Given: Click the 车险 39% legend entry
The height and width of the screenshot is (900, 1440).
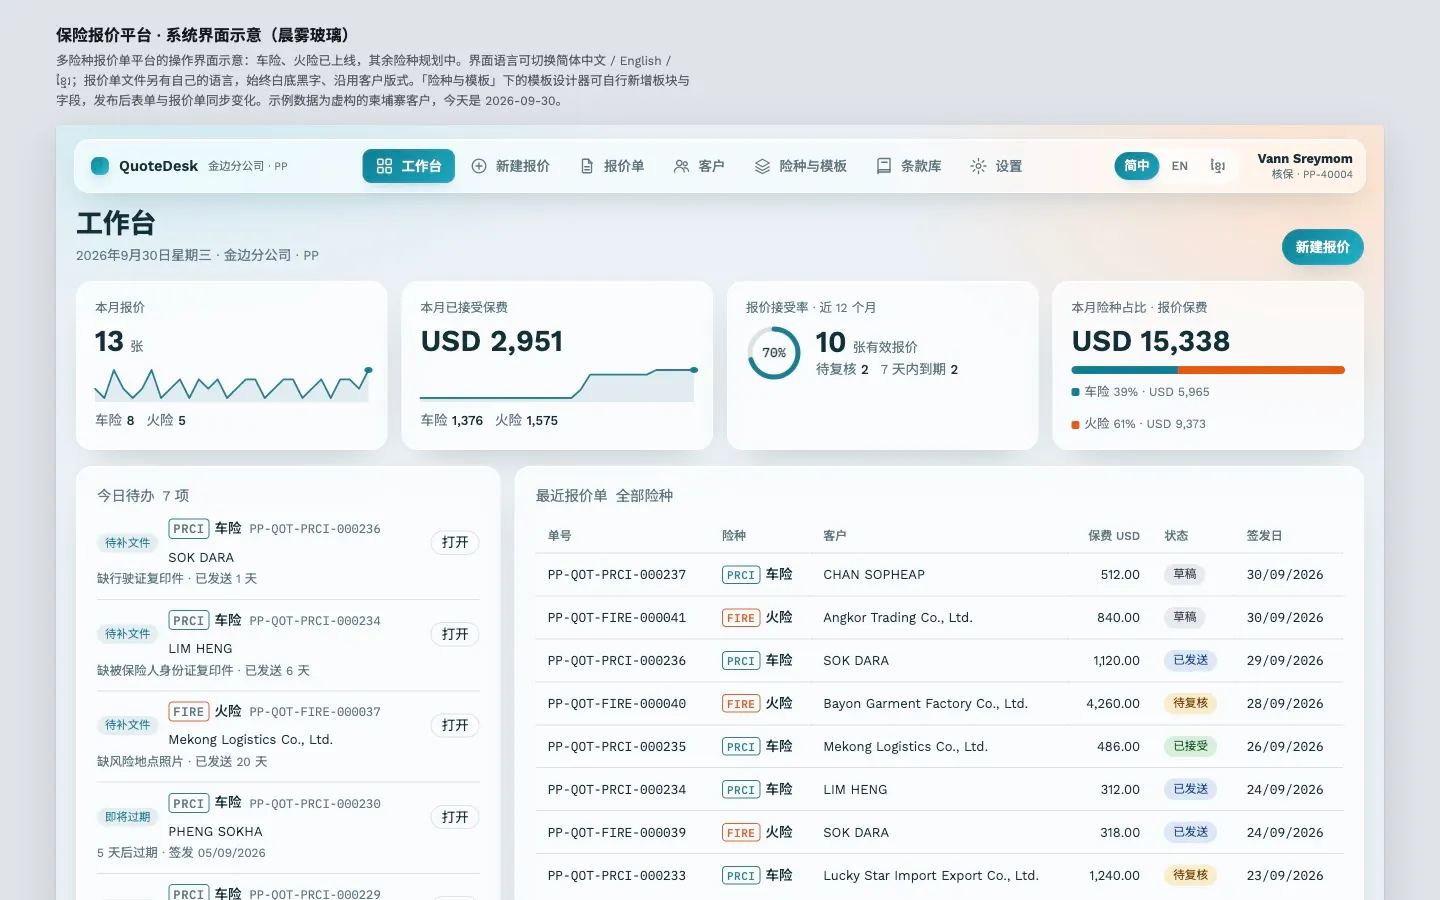Looking at the screenshot, I should click(1141, 392).
